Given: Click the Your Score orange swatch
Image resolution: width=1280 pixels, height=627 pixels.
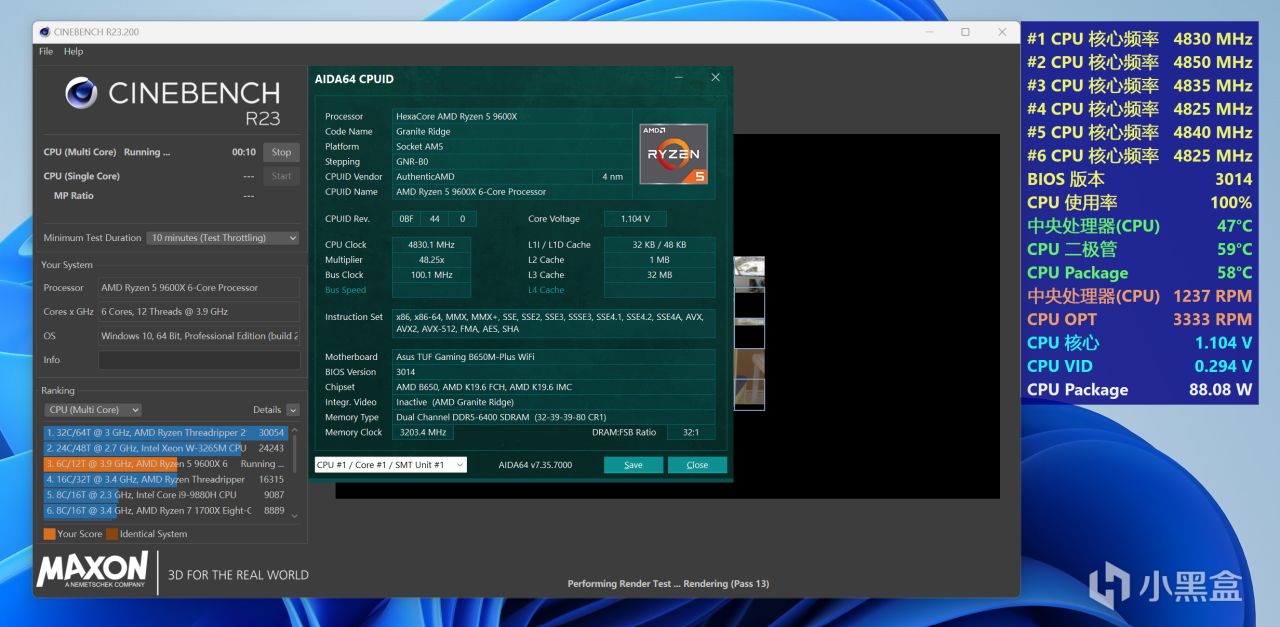Looking at the screenshot, I should pyautogui.click(x=49, y=534).
